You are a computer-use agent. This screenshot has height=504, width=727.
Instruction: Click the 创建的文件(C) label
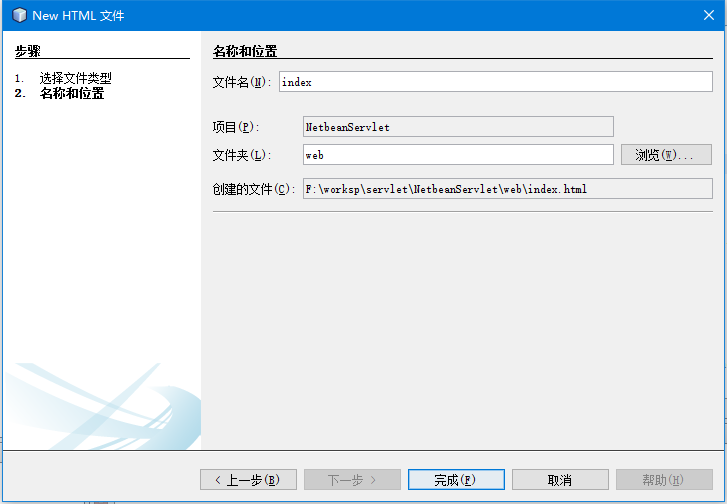(253, 189)
